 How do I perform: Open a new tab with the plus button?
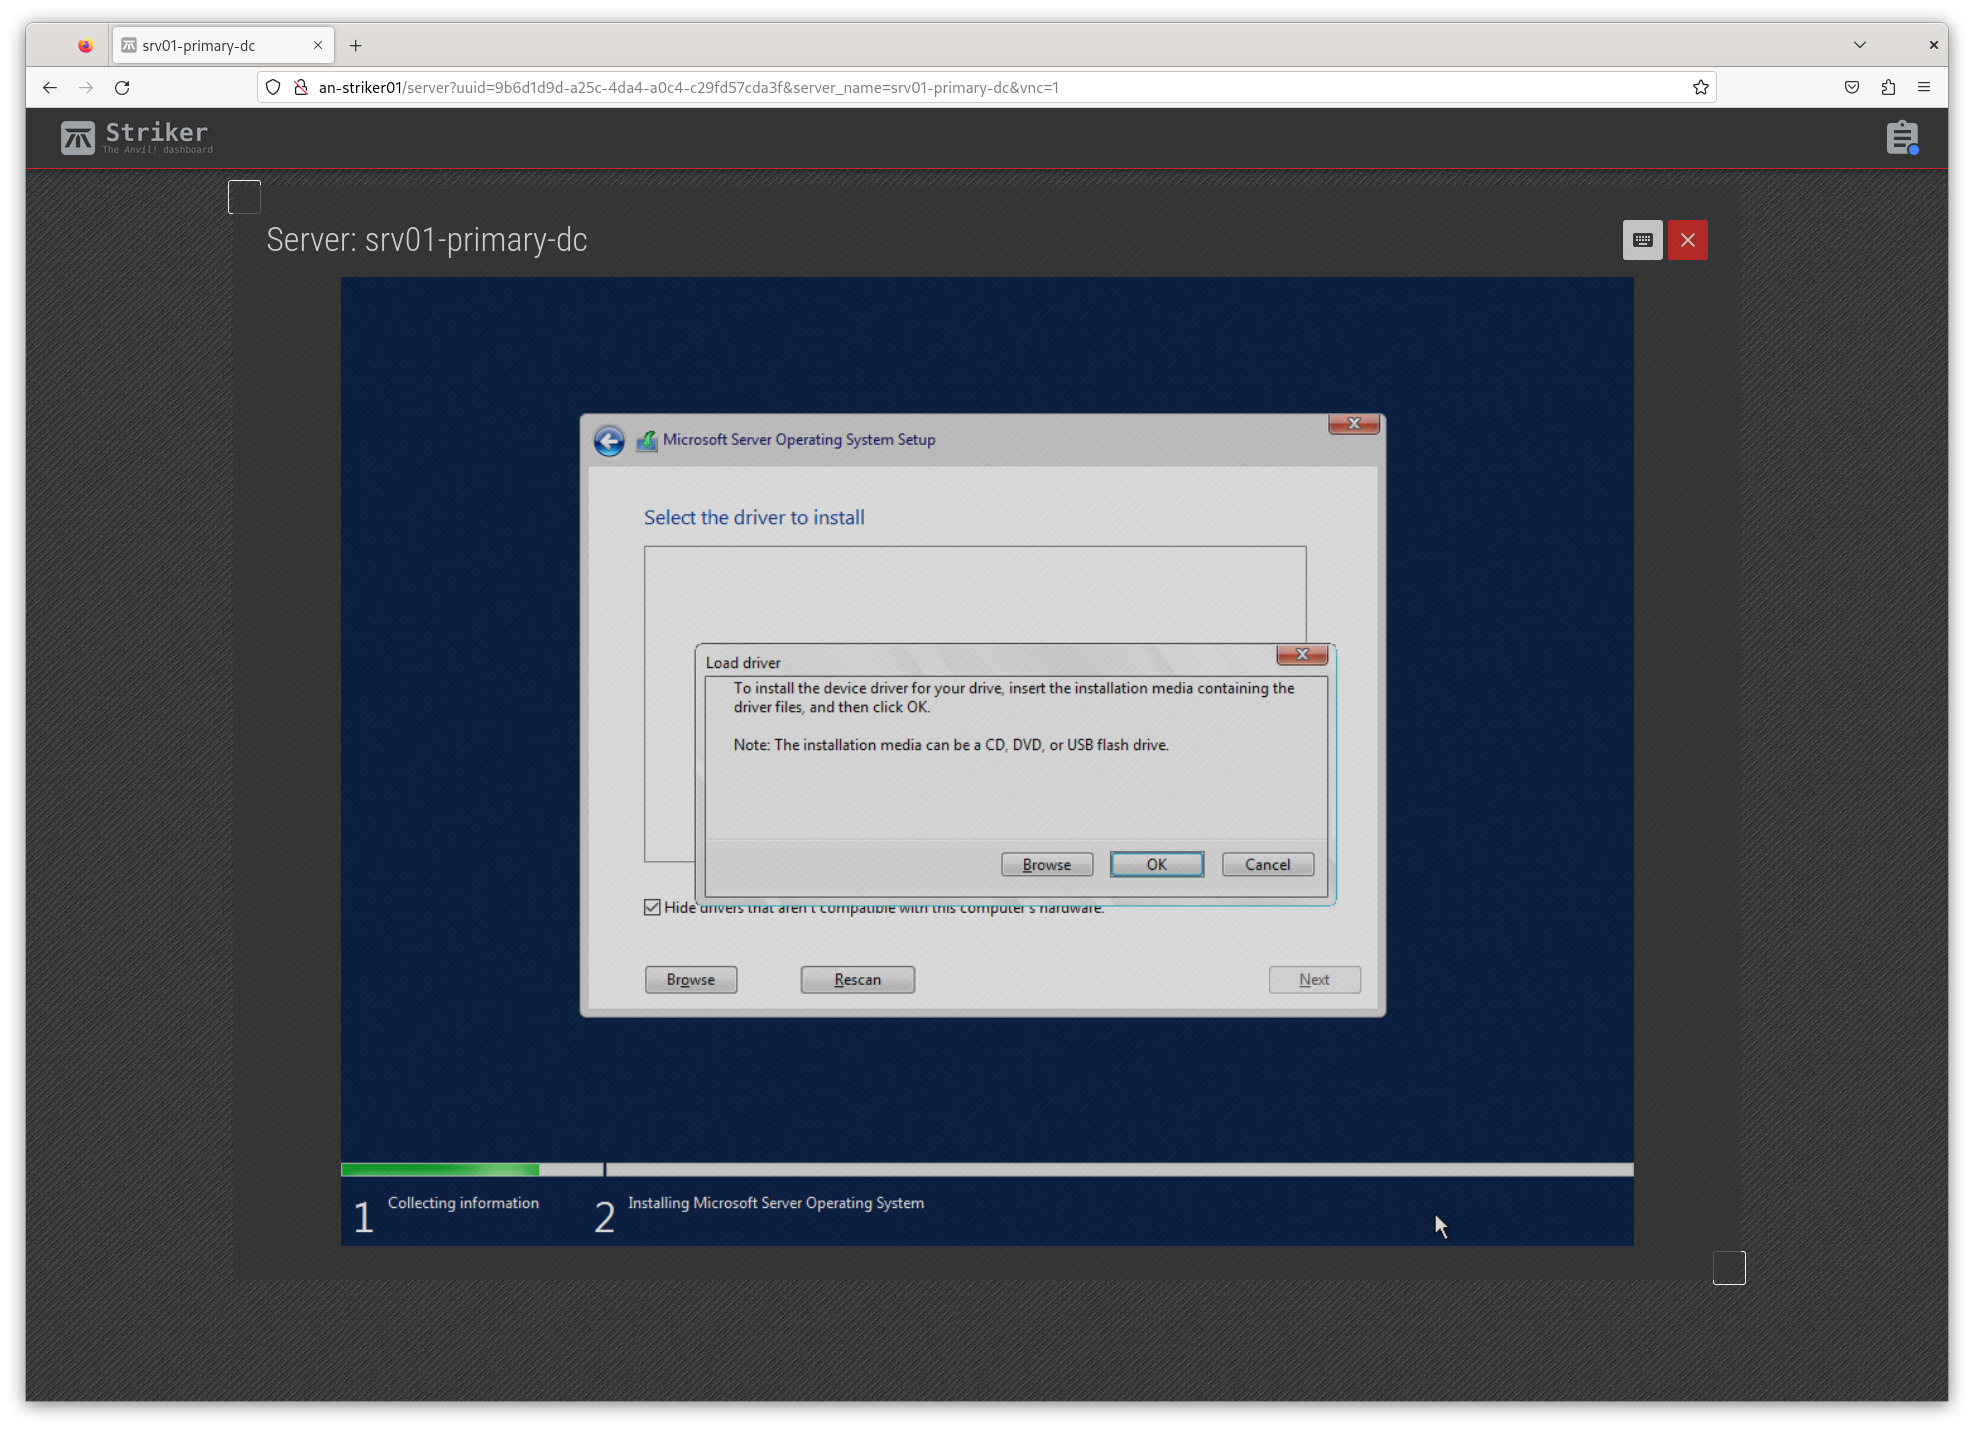(355, 46)
